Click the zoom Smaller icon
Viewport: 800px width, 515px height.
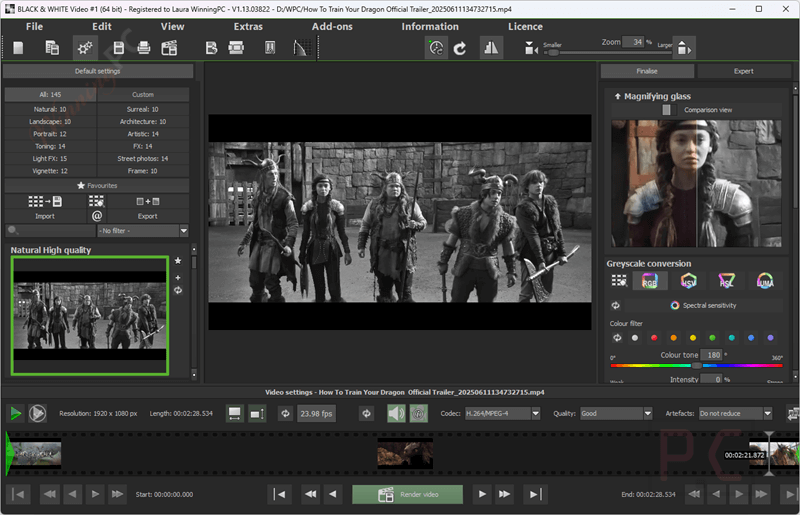pos(531,48)
